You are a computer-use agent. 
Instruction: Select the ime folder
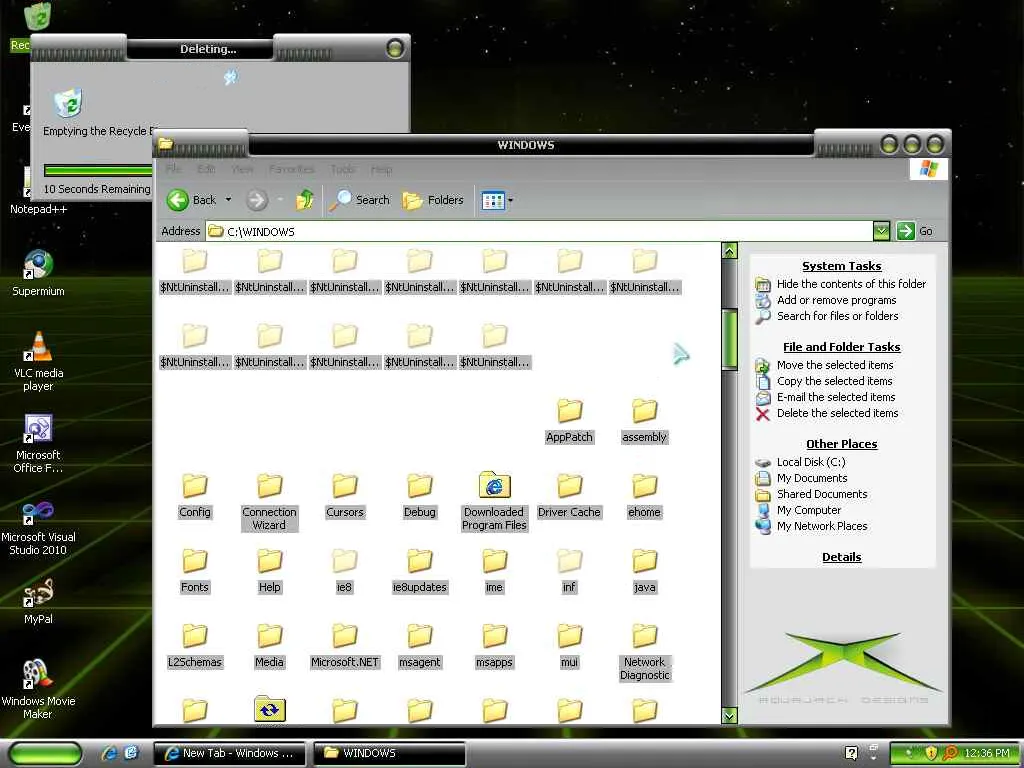[494, 571]
